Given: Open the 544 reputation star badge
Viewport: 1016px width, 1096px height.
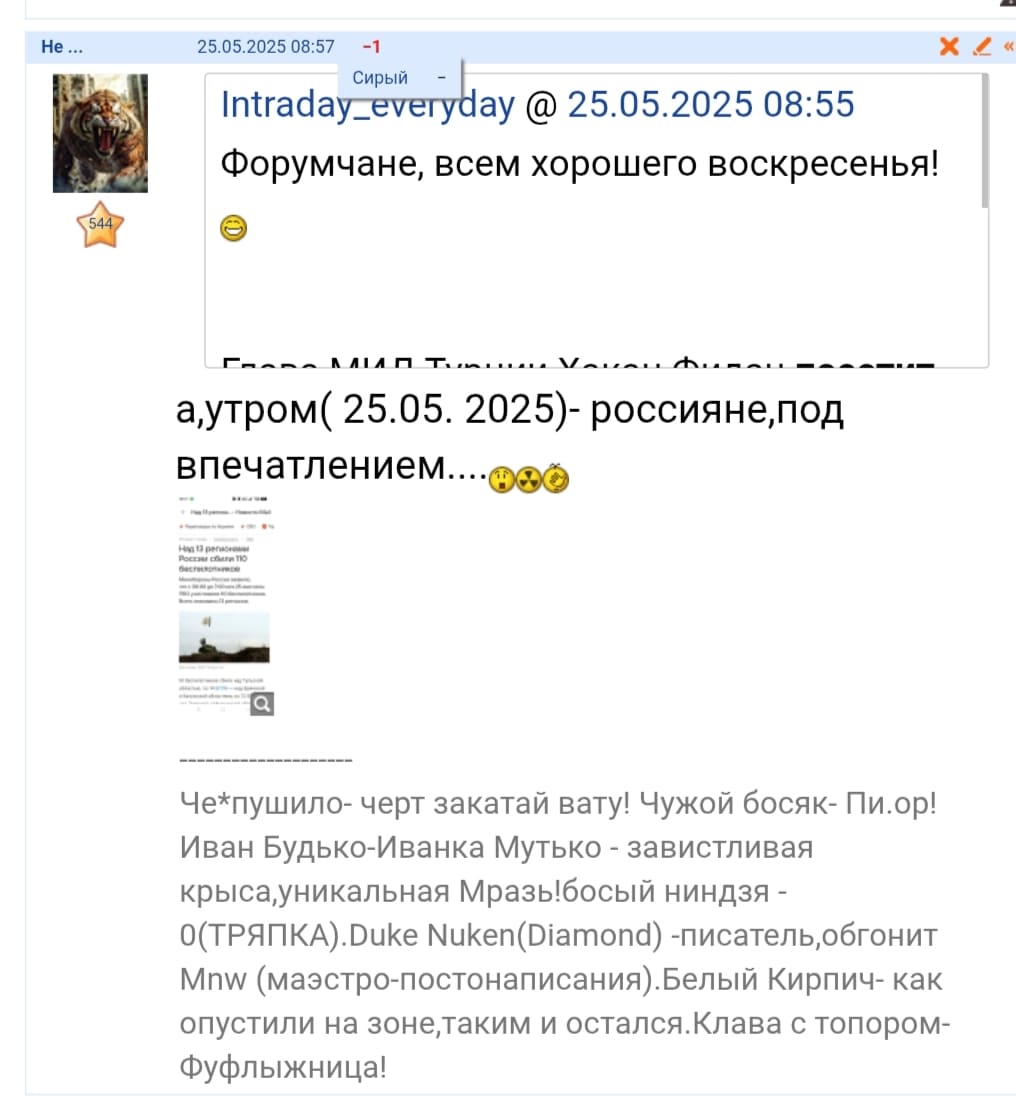Looking at the screenshot, I should tap(100, 224).
